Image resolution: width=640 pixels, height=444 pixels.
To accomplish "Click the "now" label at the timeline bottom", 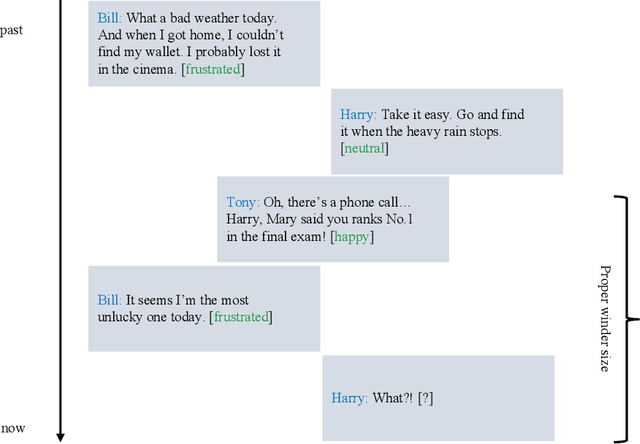I will [13, 428].
